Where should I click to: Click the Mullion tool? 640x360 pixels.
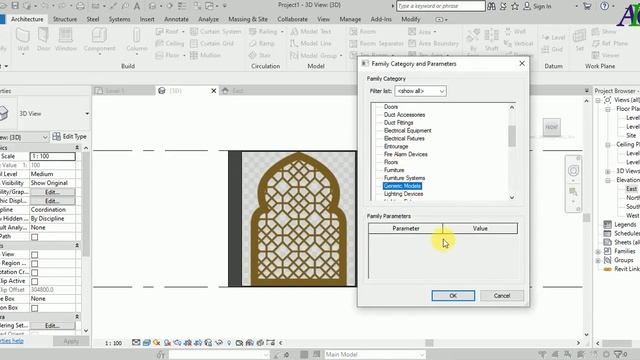click(205, 55)
